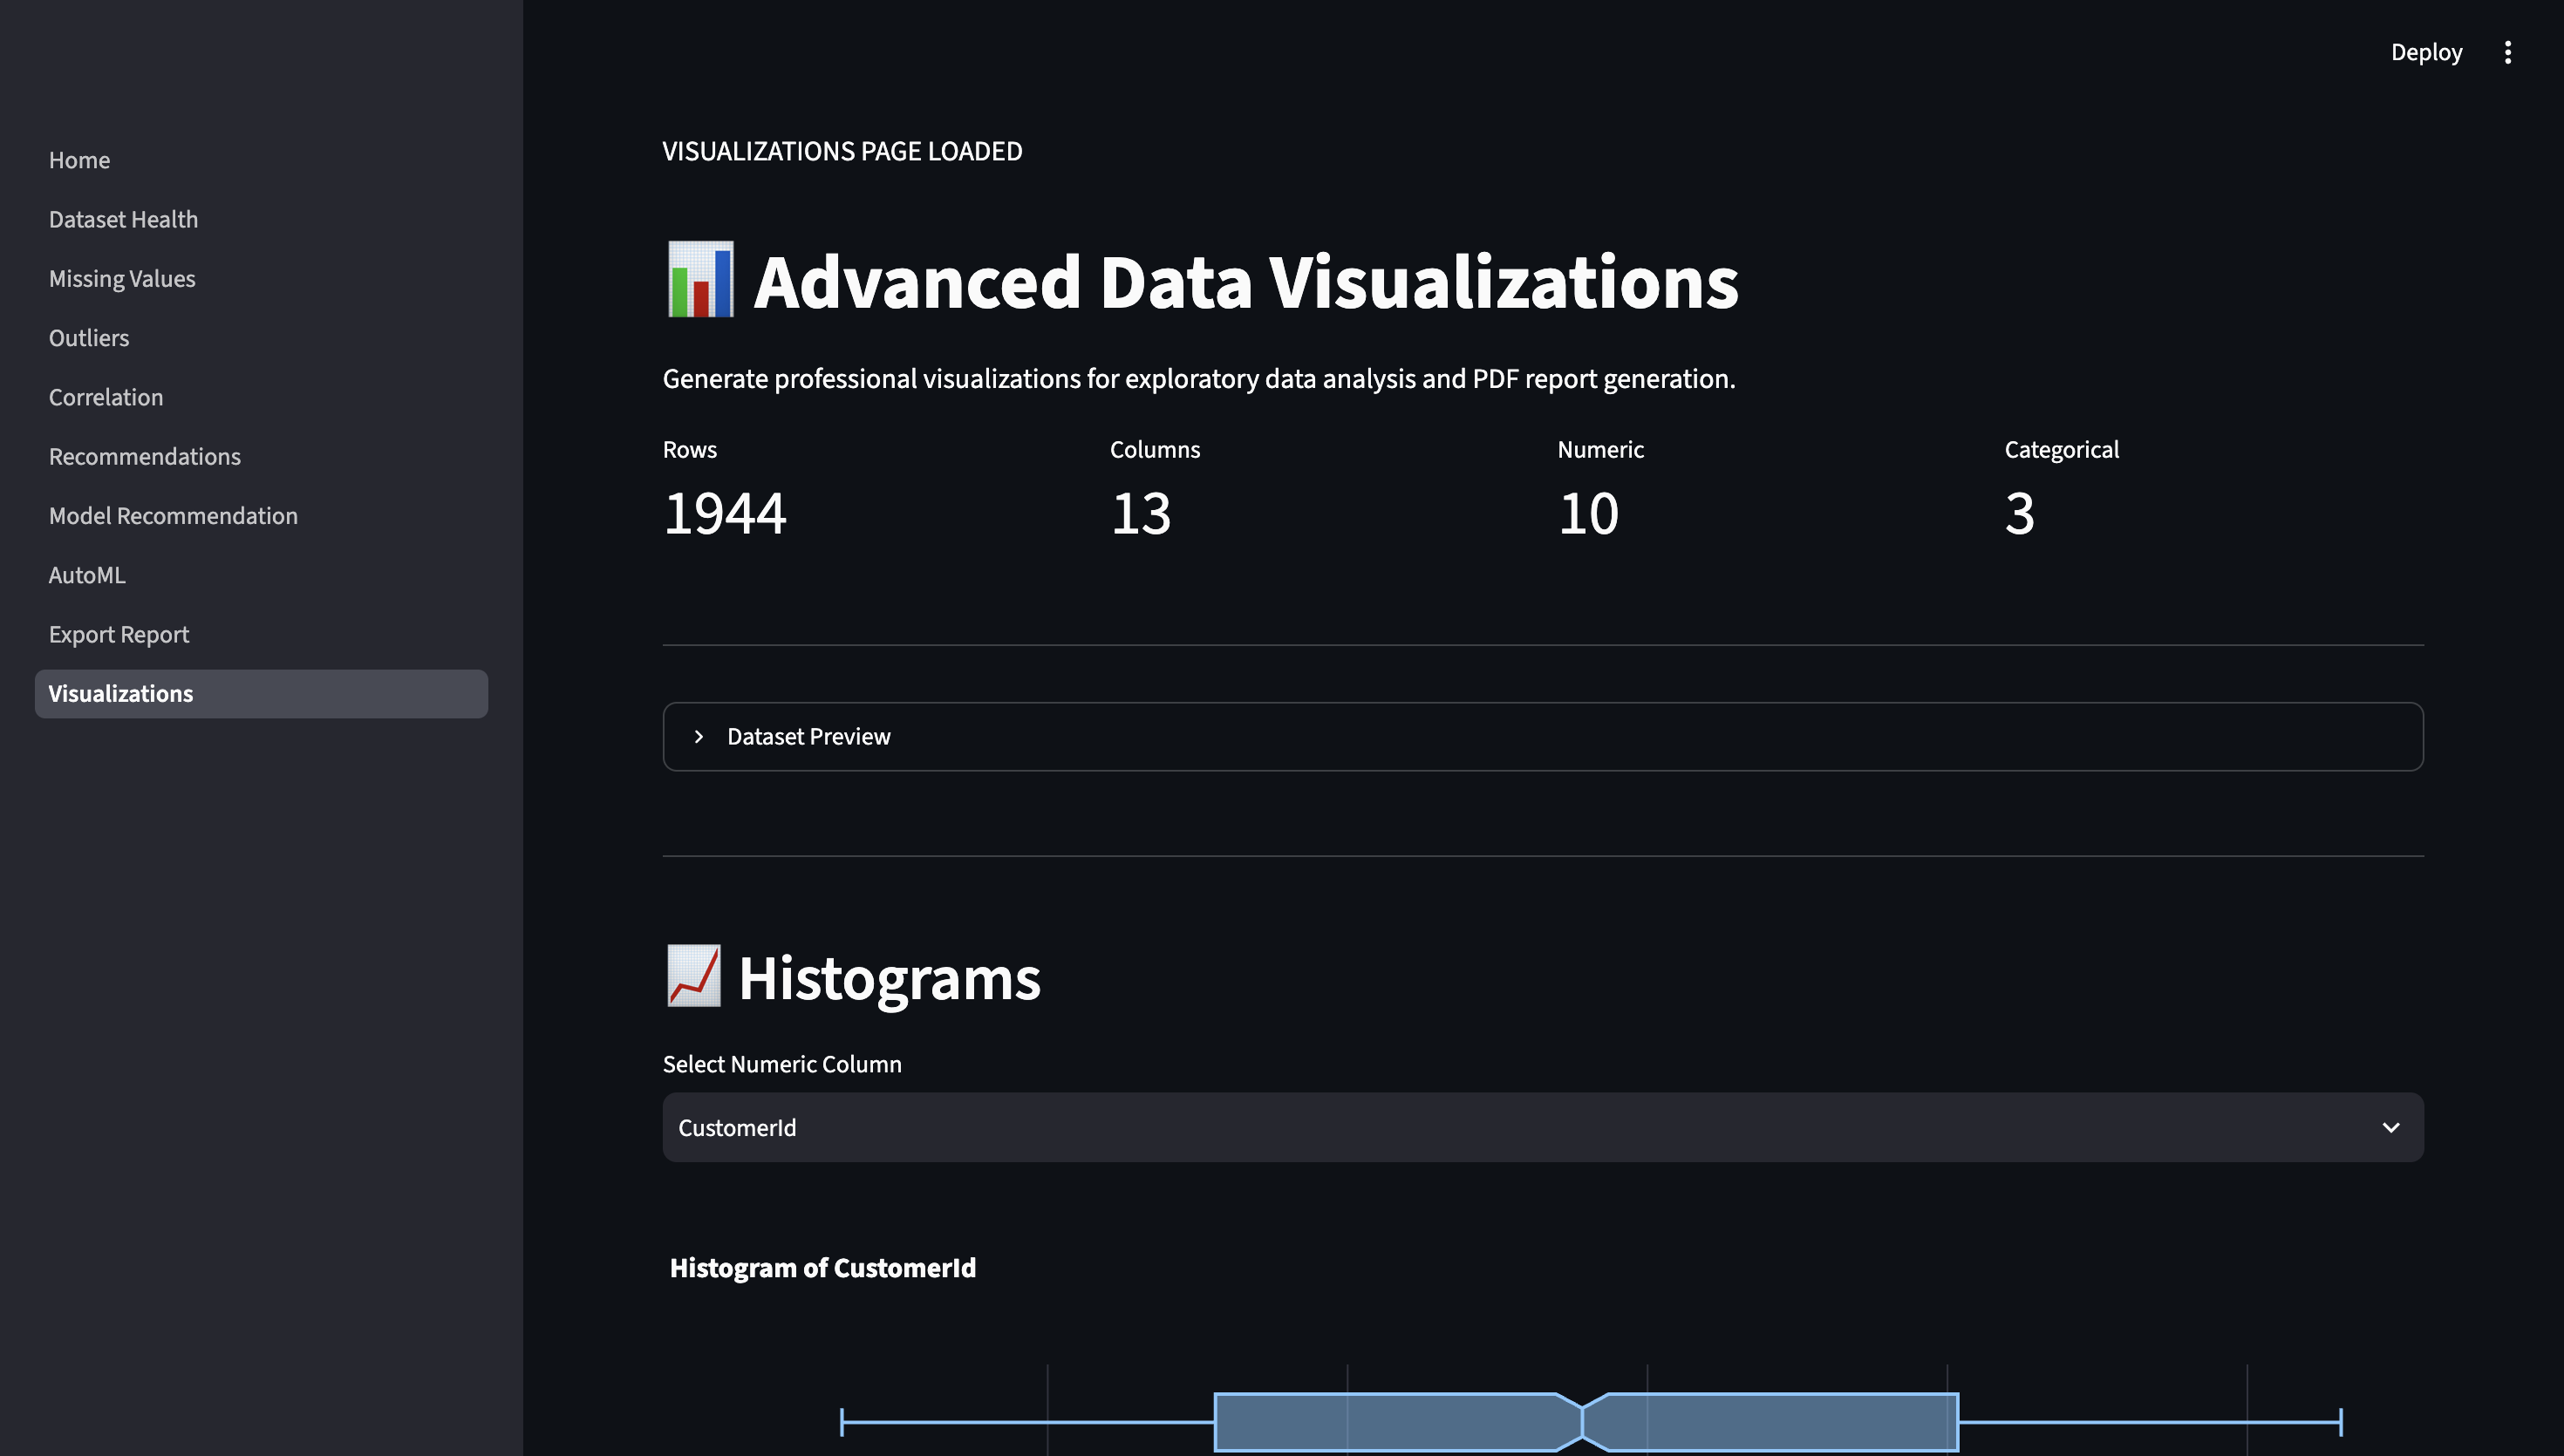Image resolution: width=2564 pixels, height=1456 pixels.
Task: Click the Categorical metric label
Action: [2062, 450]
